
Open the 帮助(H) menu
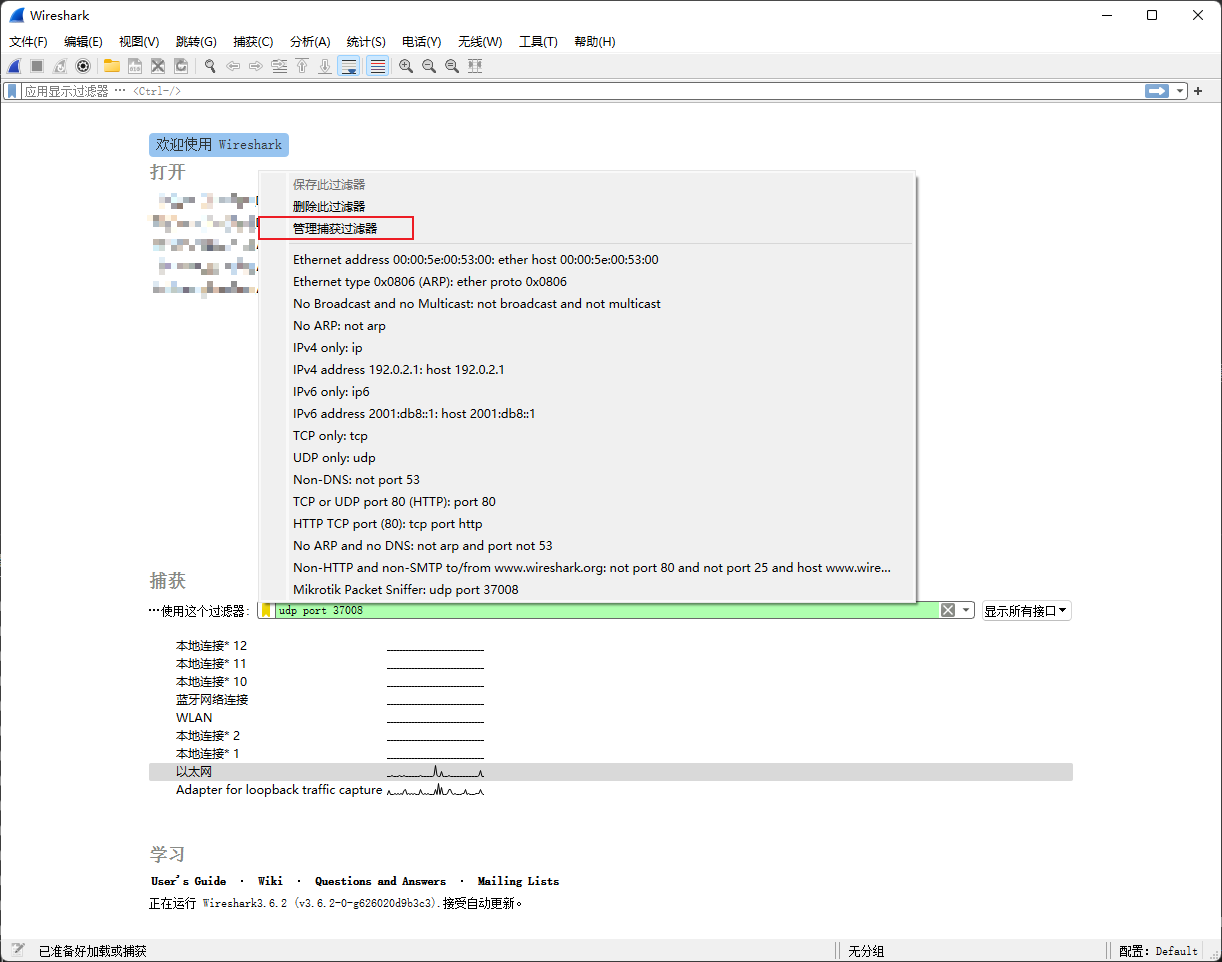coord(595,42)
